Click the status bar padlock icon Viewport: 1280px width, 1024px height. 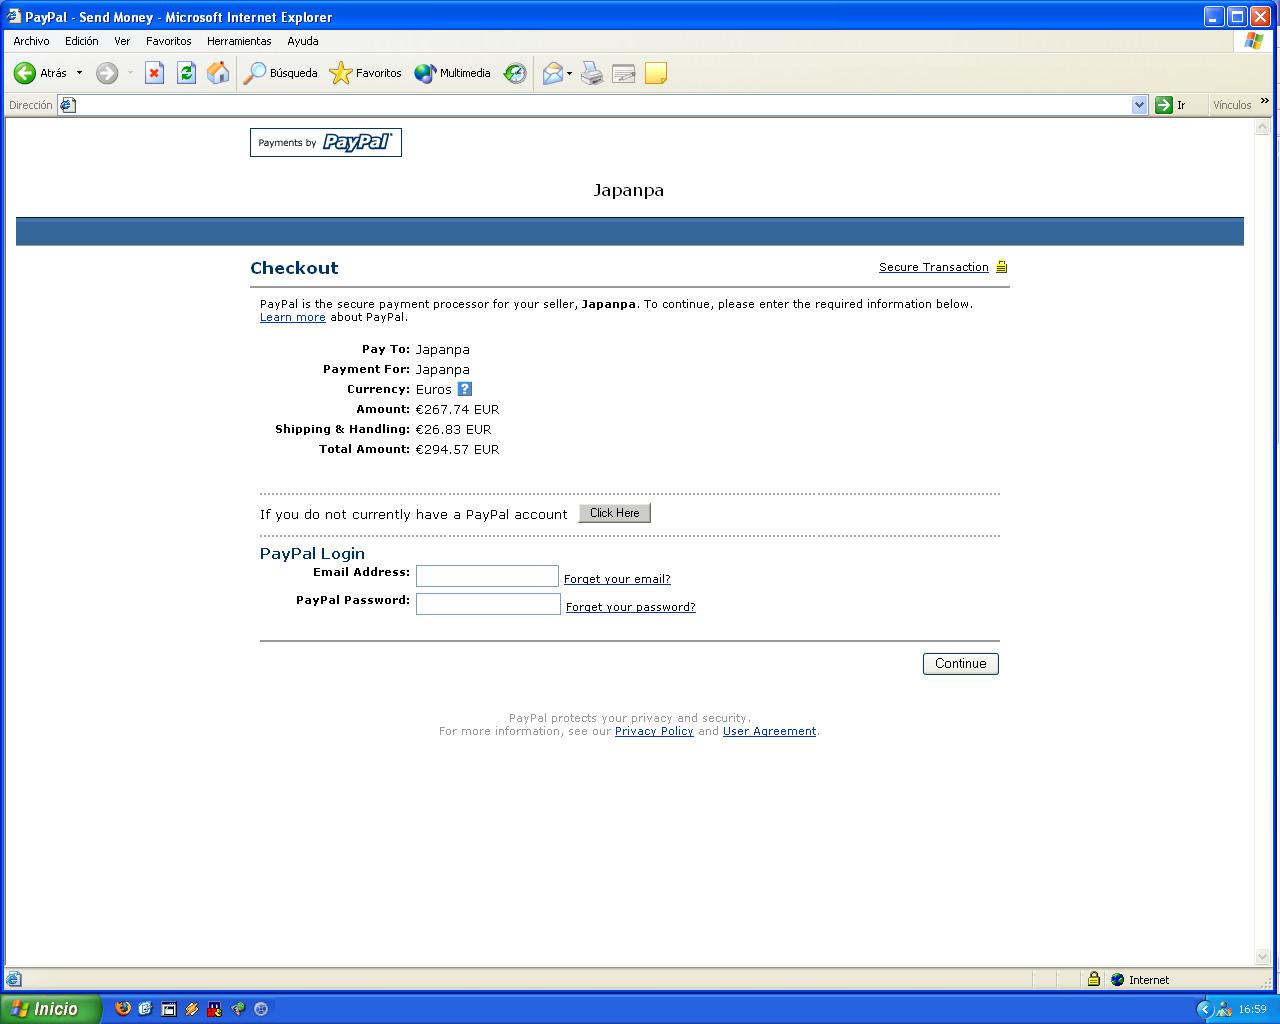pos(1094,979)
